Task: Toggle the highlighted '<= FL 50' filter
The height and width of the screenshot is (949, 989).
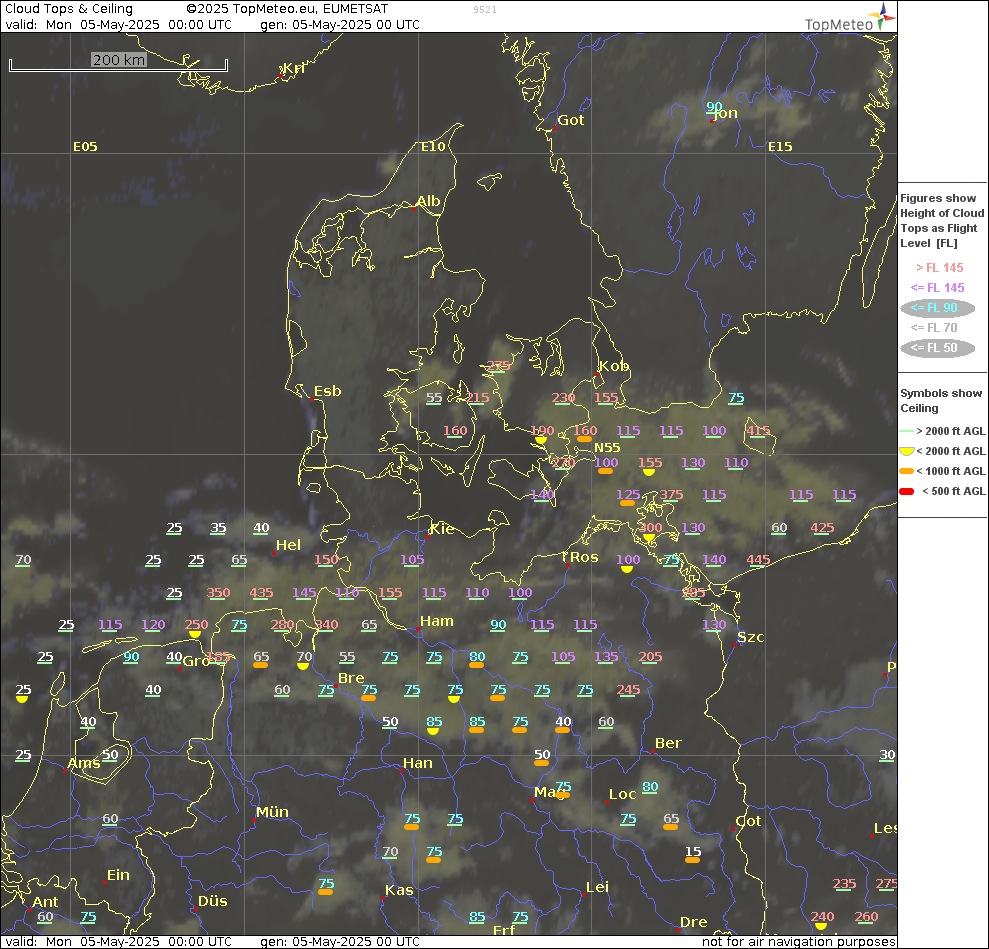Action: tap(937, 348)
